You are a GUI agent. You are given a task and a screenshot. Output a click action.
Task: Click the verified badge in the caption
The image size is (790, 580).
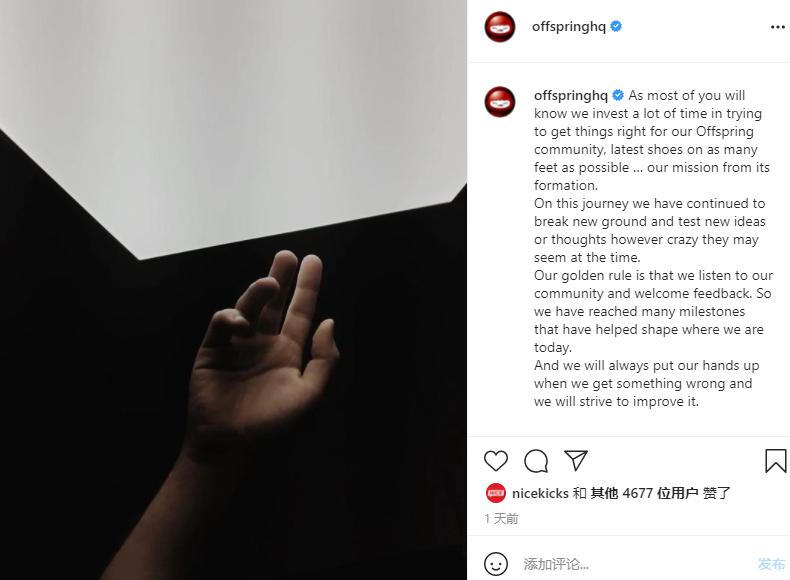(x=618, y=95)
